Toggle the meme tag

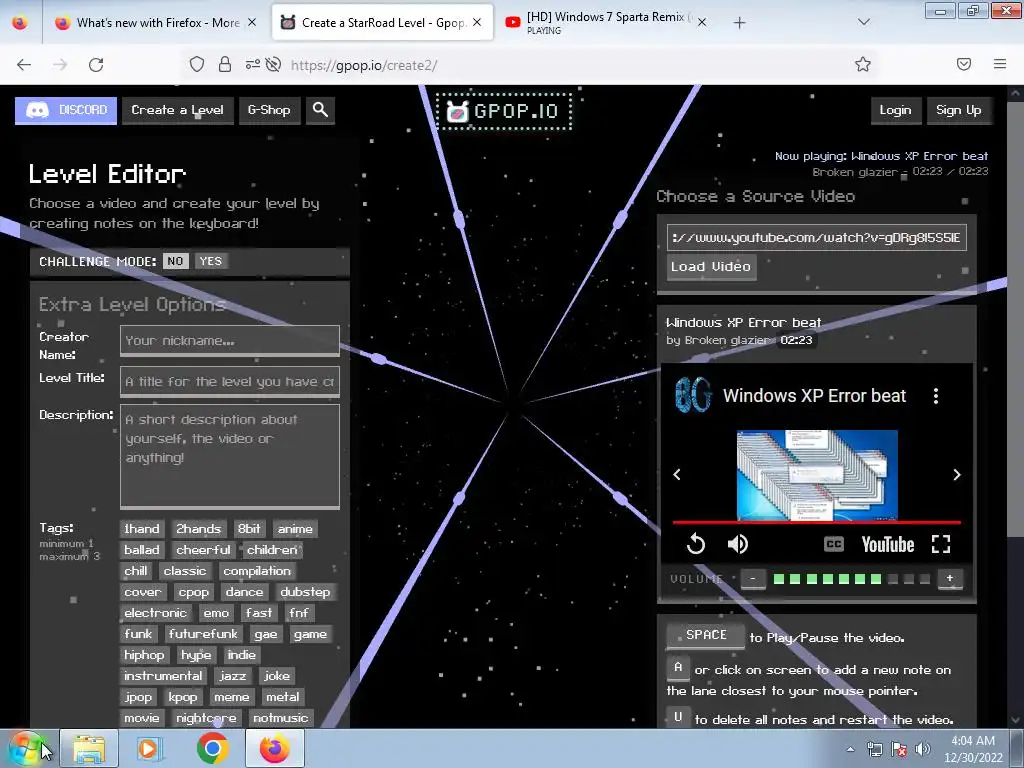232,697
